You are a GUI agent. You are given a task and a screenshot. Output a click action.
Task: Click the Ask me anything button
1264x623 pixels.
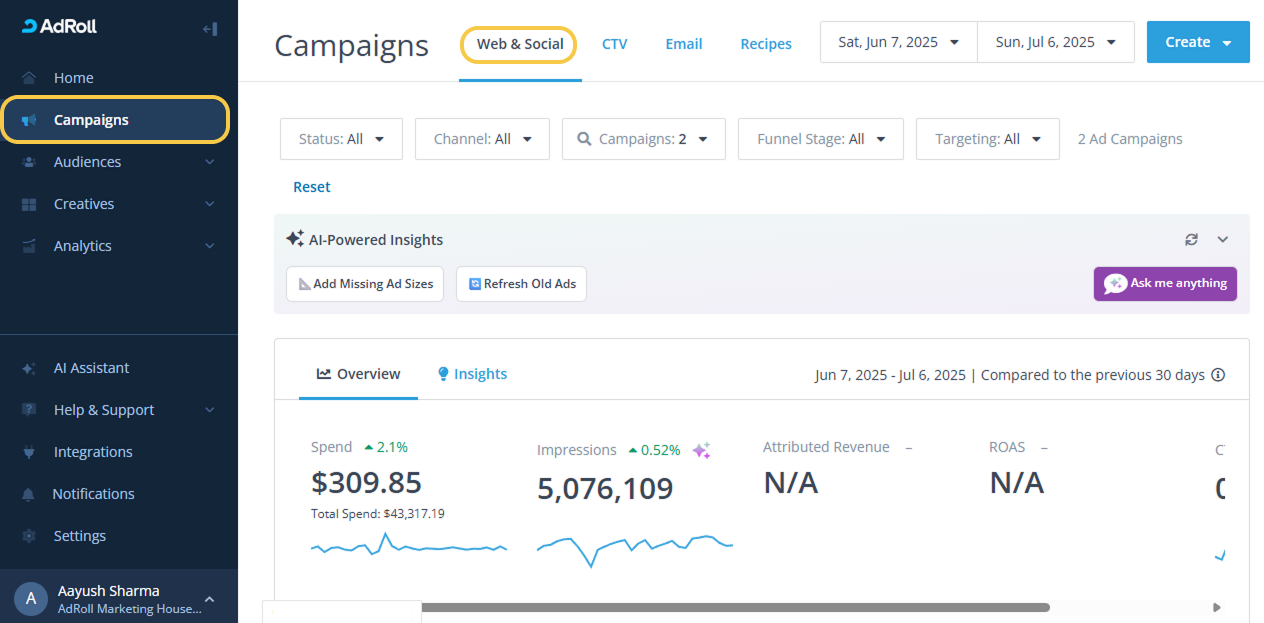(x=1165, y=284)
